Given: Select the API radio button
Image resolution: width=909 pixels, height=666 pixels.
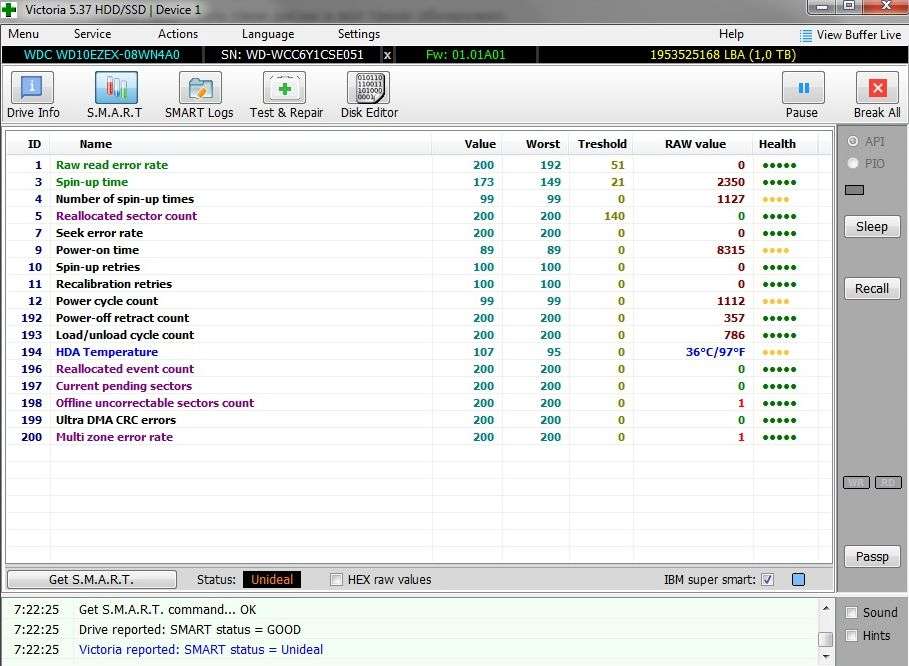Looking at the screenshot, I should click(x=853, y=142).
